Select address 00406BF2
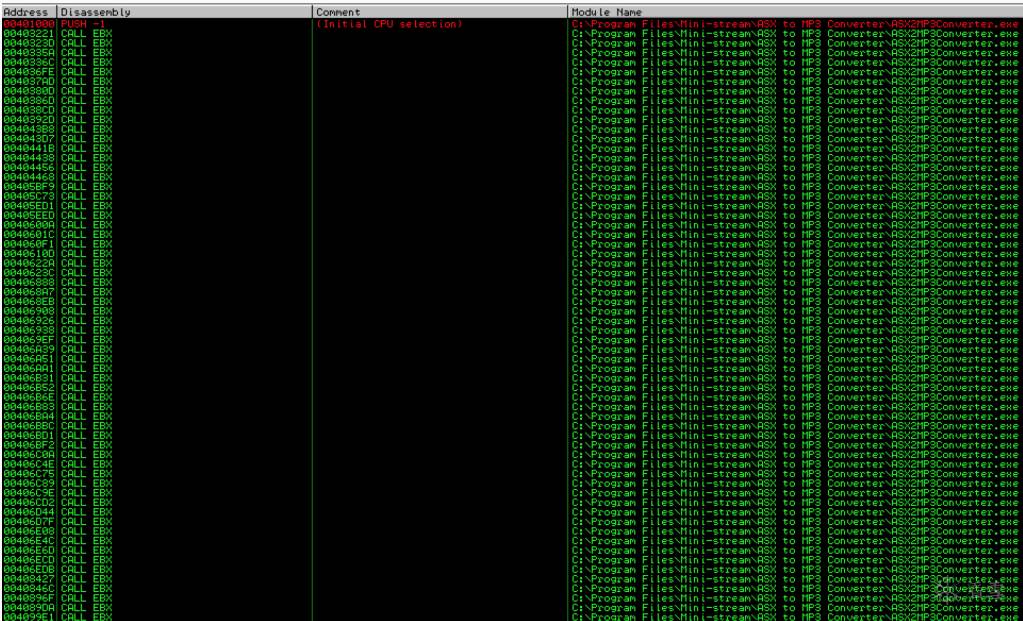Viewport: 1023px width, 621px height. (x=29, y=445)
